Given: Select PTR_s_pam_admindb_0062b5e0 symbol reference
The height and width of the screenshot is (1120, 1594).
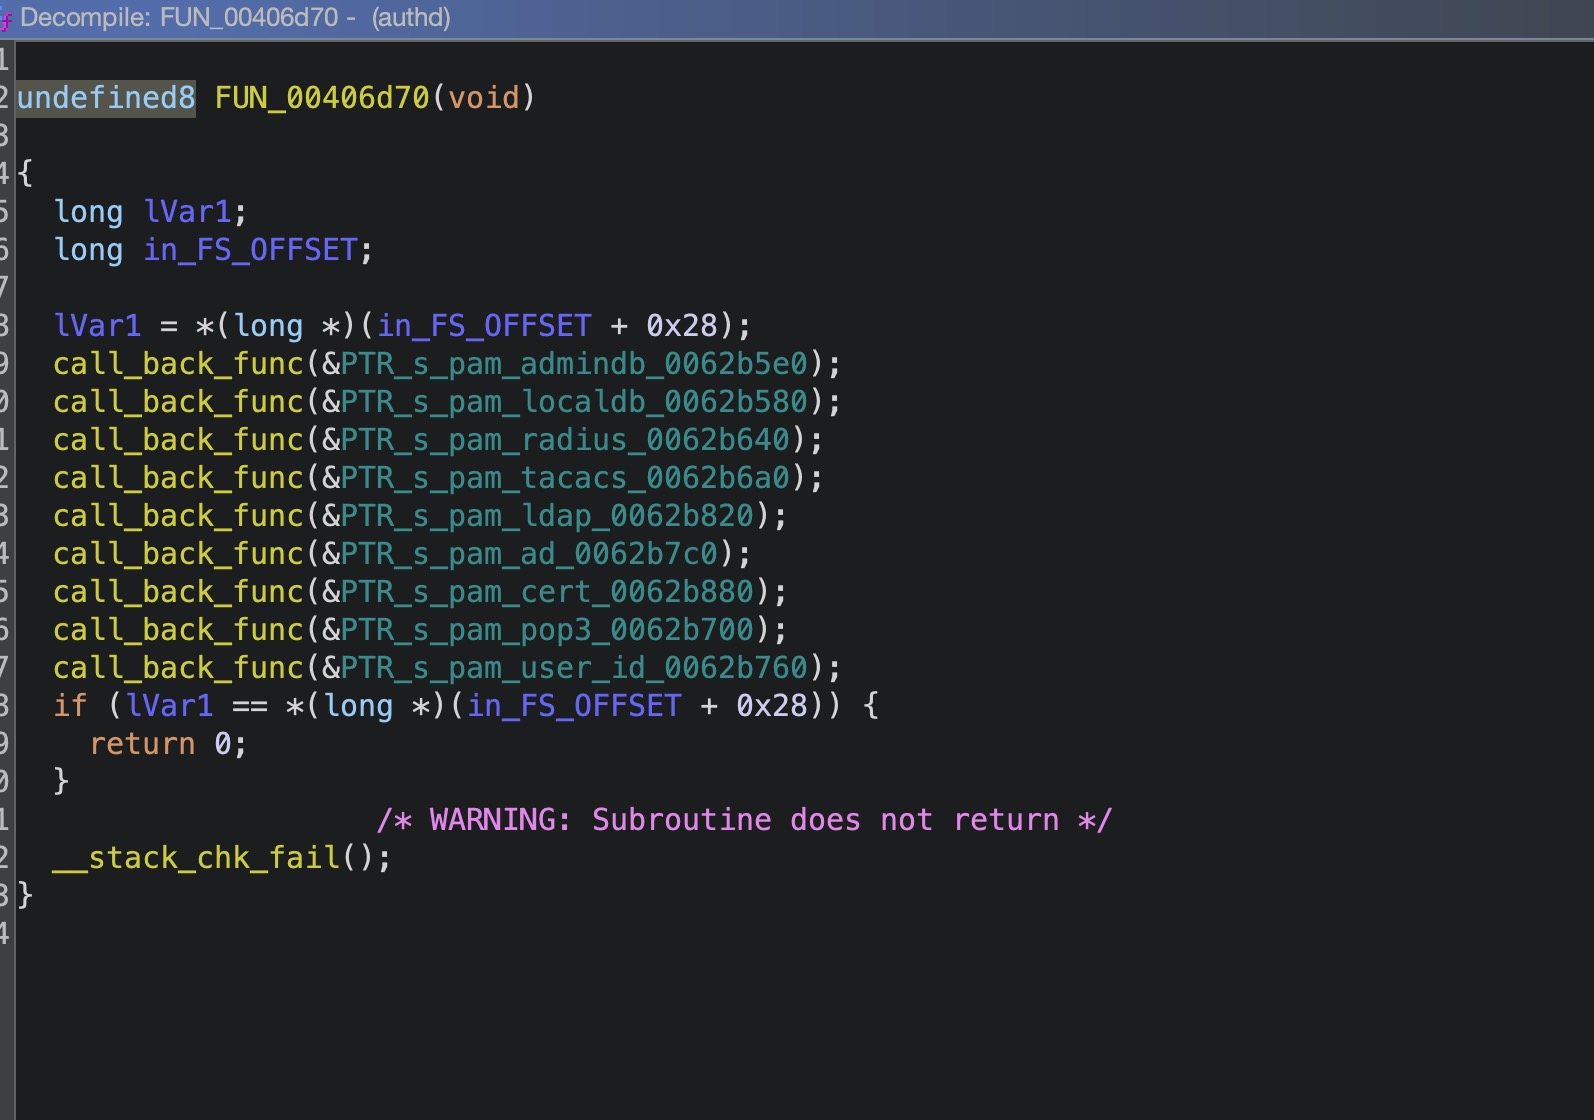Looking at the screenshot, I should coord(574,364).
